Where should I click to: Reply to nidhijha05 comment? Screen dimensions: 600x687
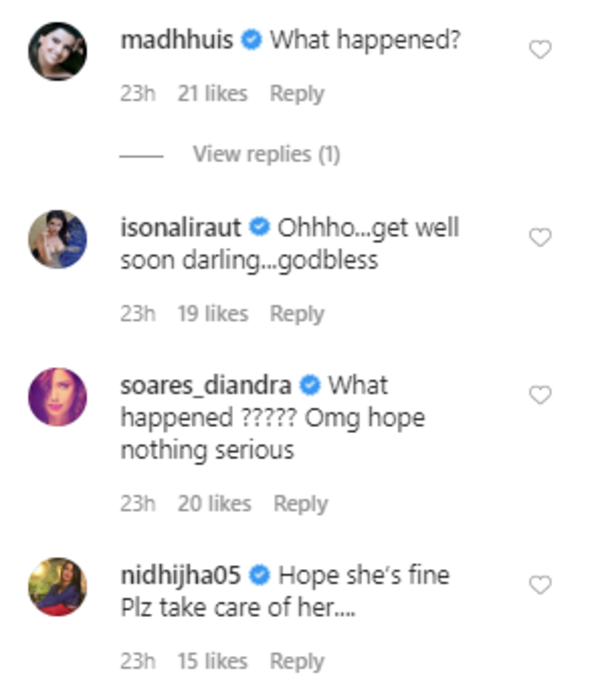point(297,661)
